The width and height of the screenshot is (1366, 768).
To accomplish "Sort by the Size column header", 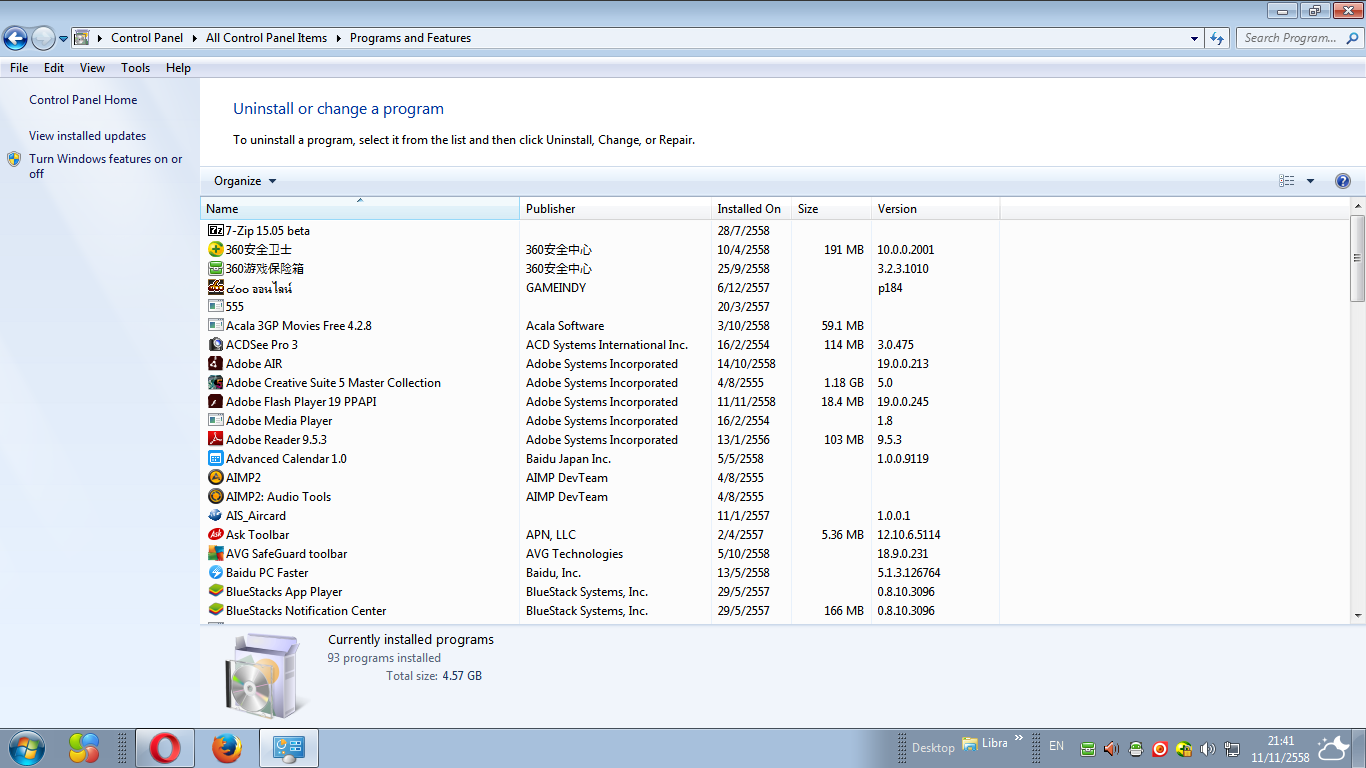I will pos(831,209).
